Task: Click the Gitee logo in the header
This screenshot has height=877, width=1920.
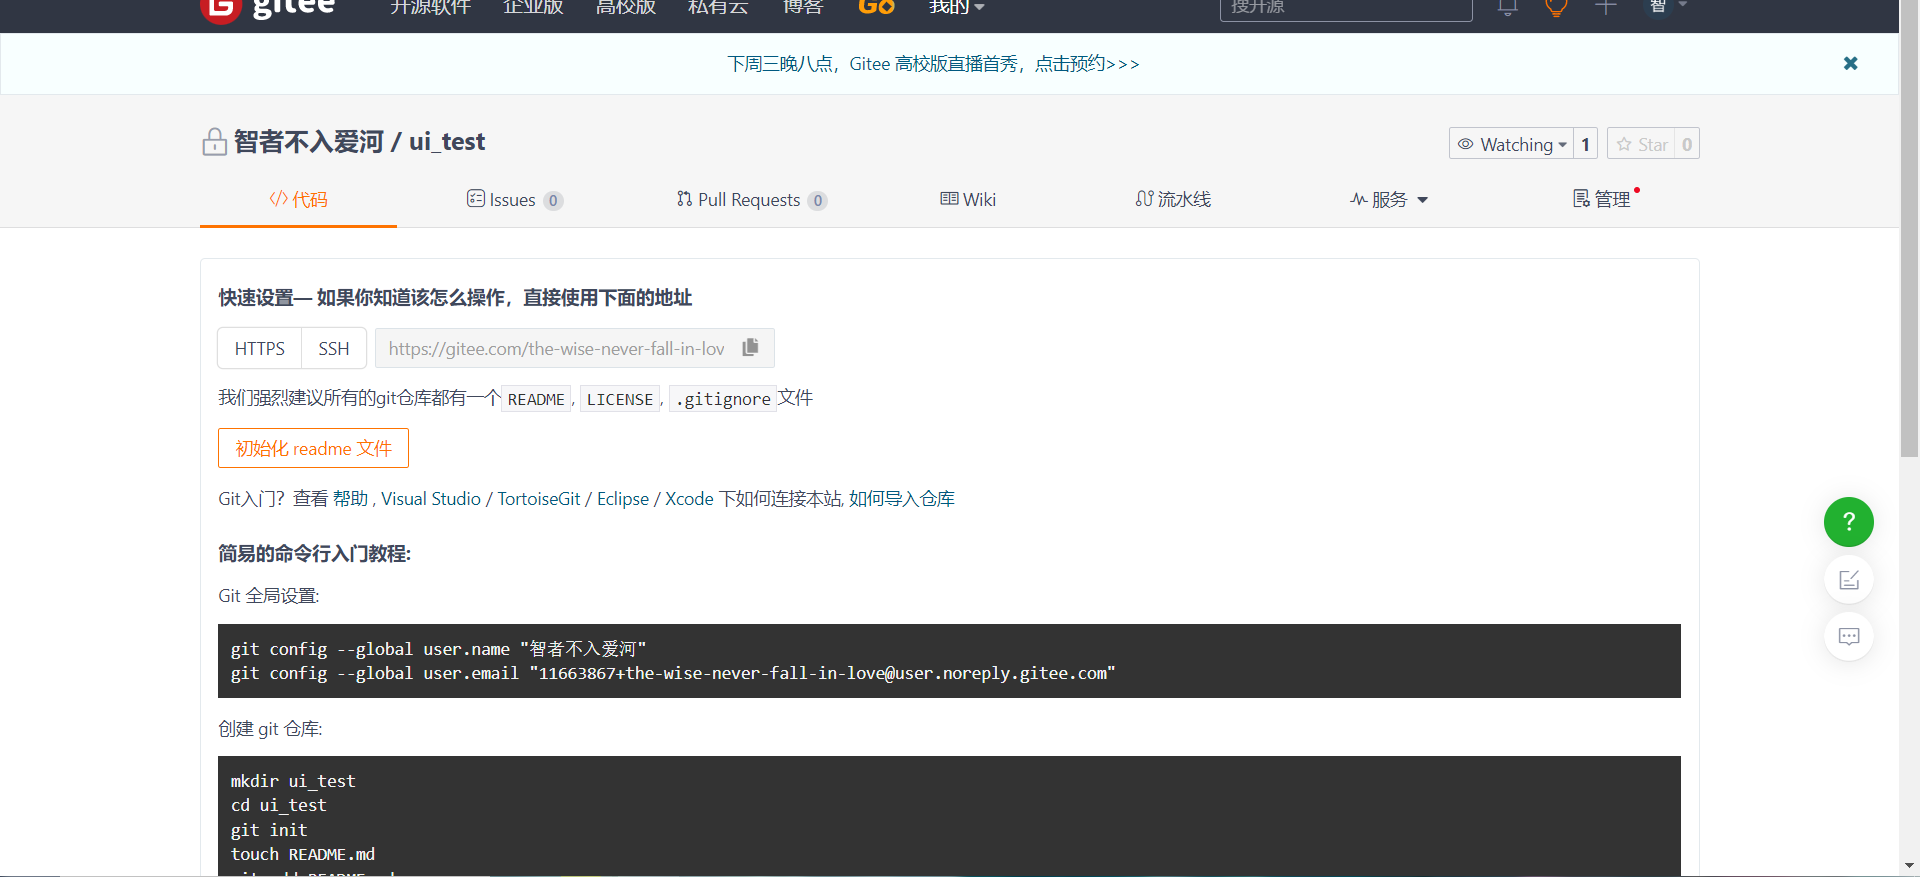Action: 268,9
